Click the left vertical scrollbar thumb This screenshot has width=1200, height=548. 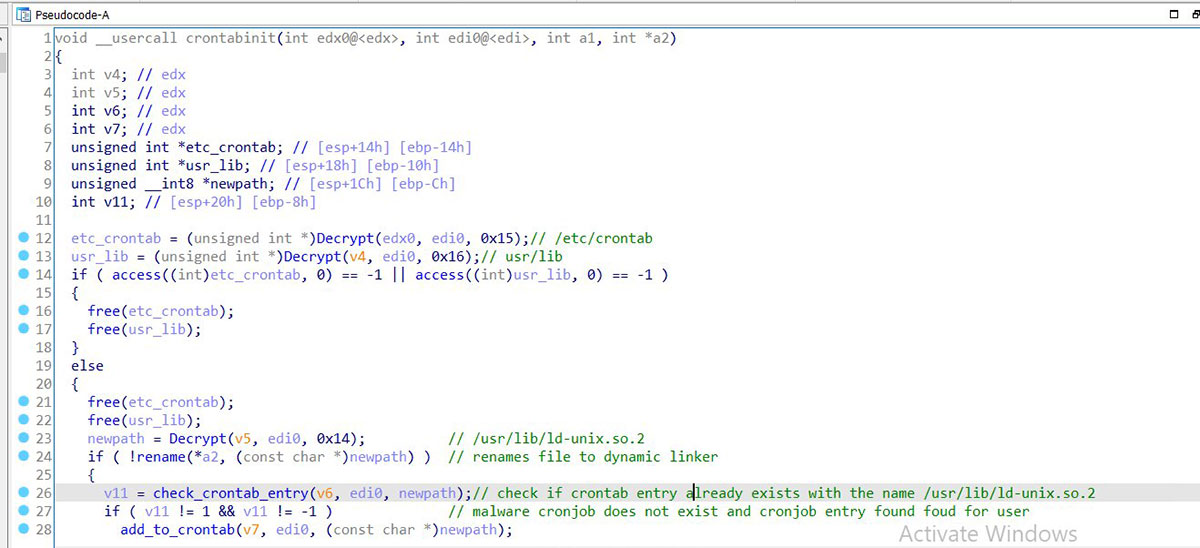click(4, 60)
